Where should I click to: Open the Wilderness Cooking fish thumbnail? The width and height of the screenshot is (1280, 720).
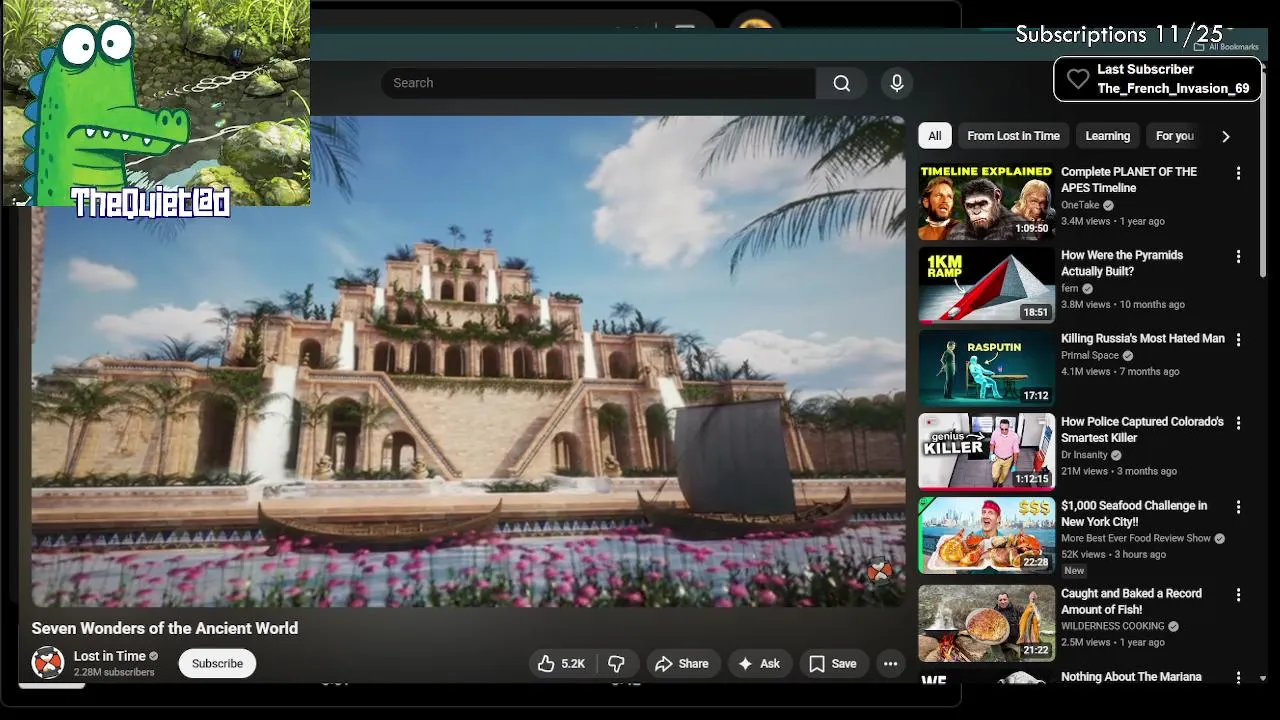coord(987,623)
